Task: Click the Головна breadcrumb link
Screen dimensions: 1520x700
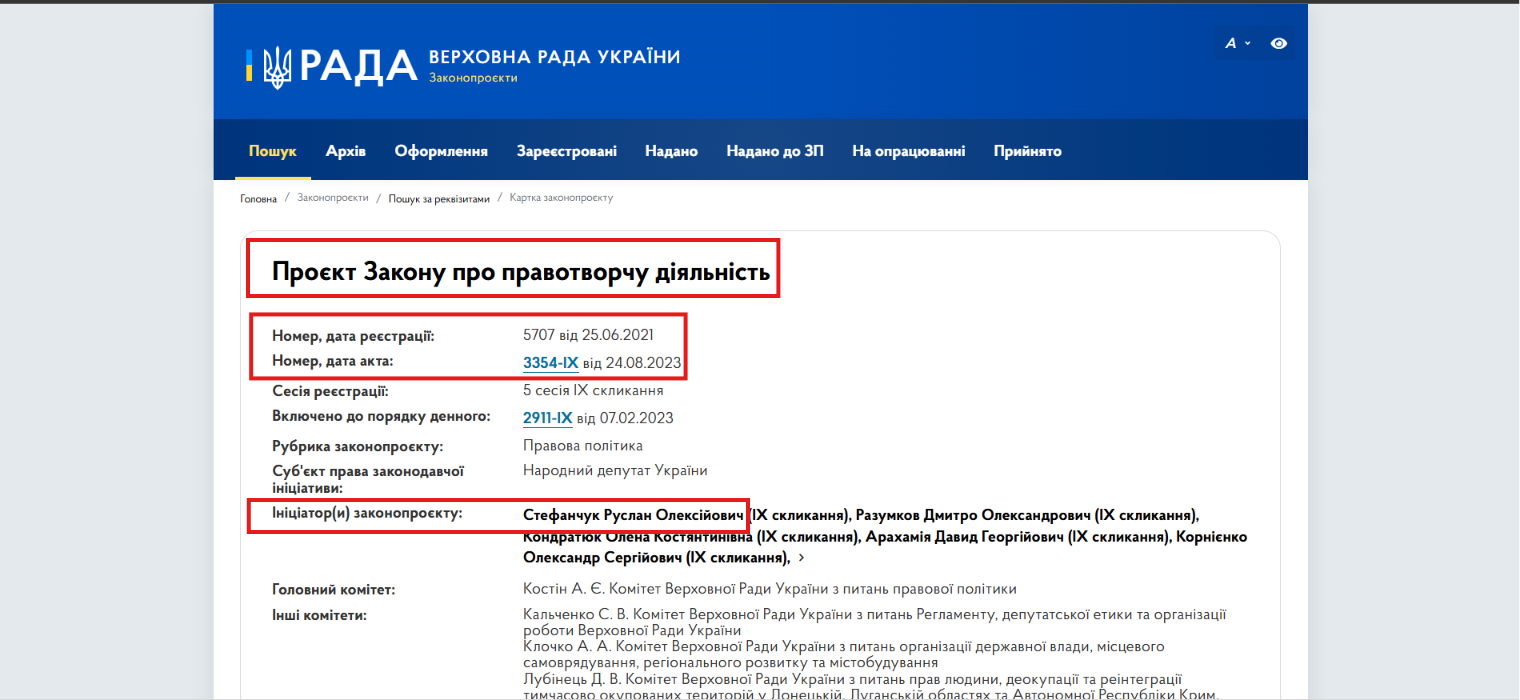Action: click(259, 198)
